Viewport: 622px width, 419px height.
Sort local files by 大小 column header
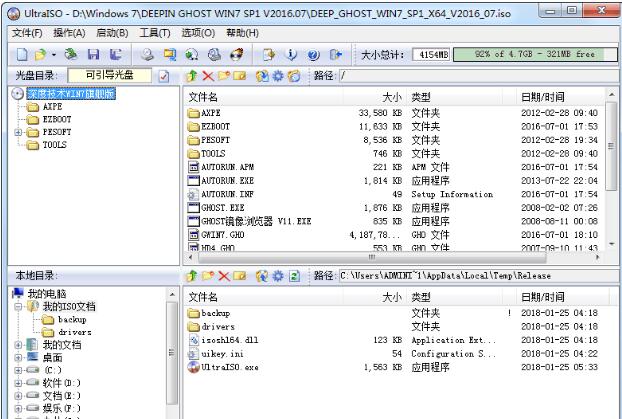(374, 297)
